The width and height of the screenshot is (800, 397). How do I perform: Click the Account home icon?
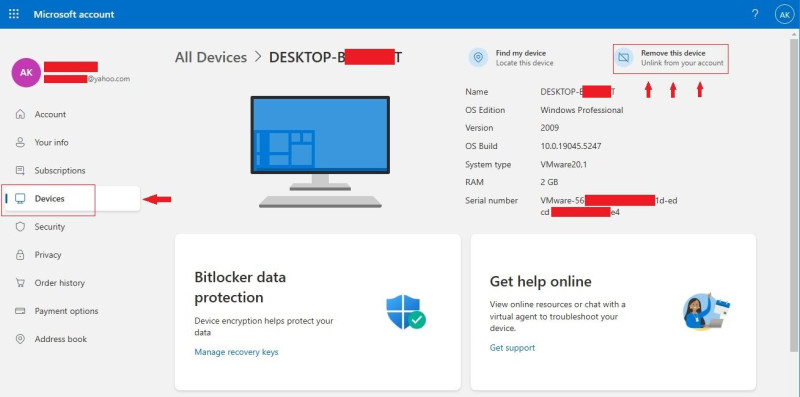[x=20, y=114]
